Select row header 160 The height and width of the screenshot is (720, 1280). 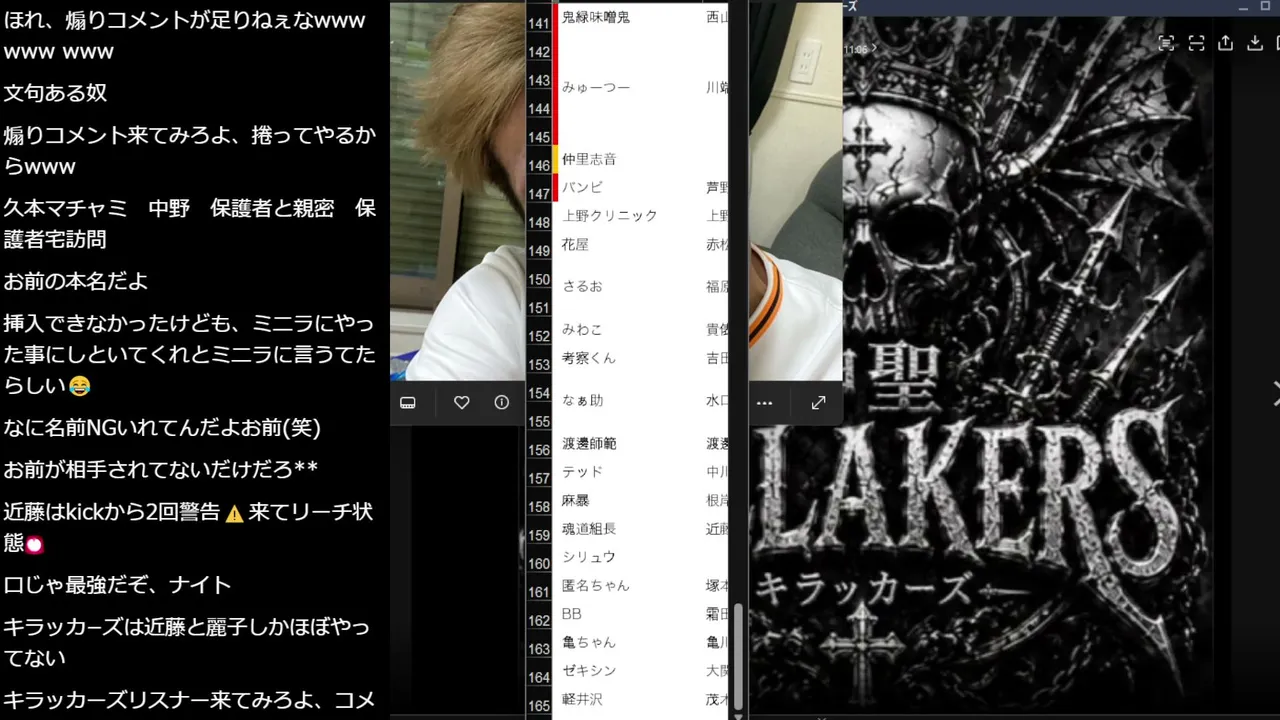(539, 564)
